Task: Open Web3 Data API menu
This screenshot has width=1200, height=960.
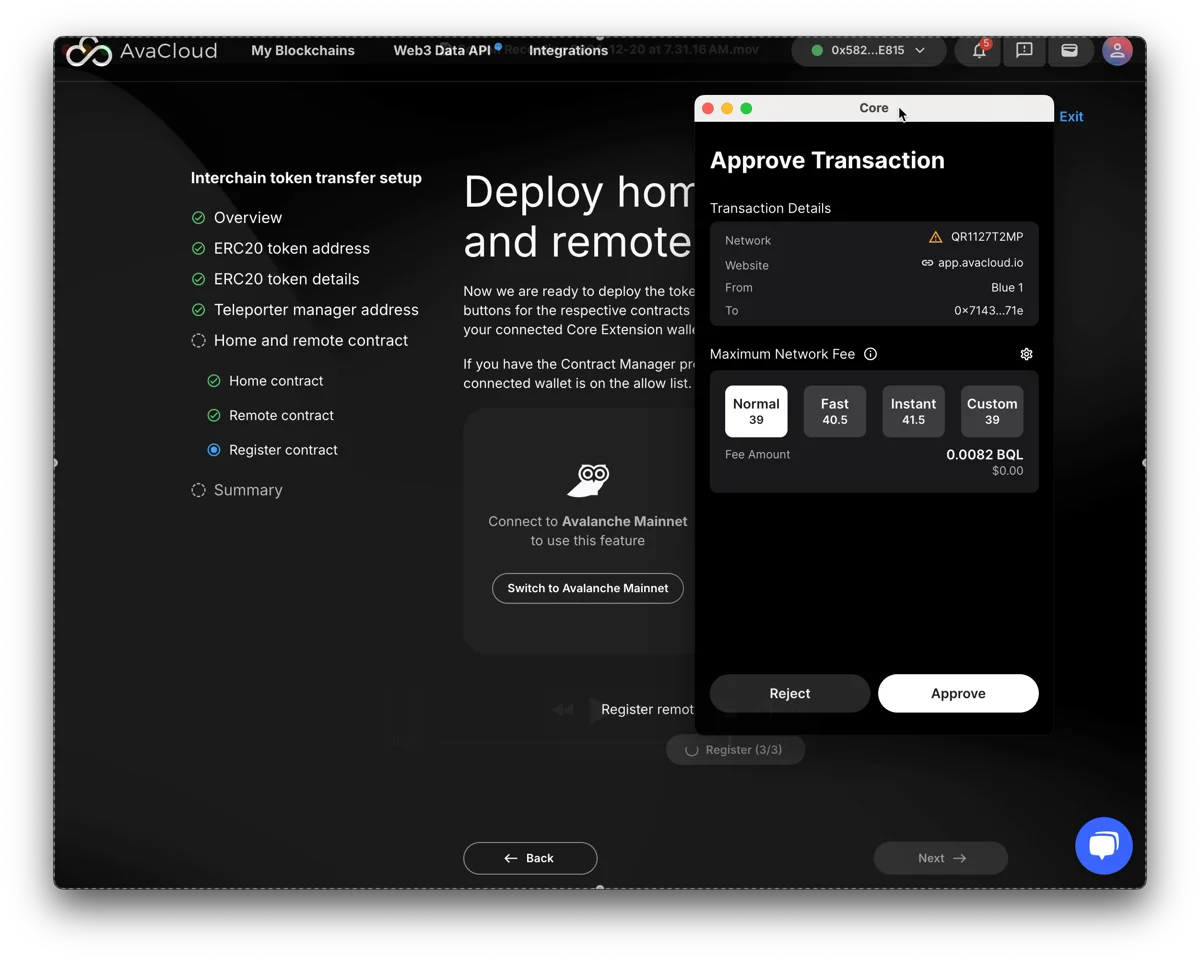Action: pyautogui.click(x=442, y=50)
